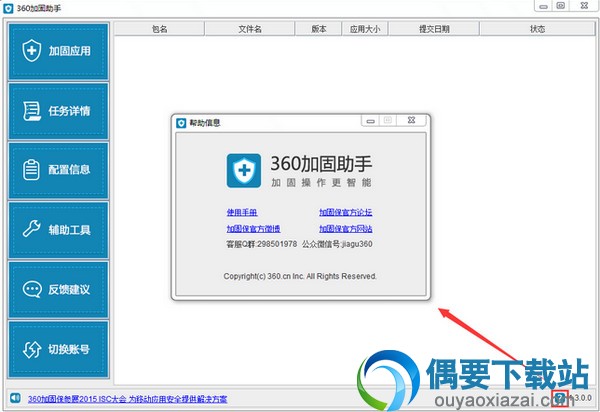This screenshot has height=412, width=600.
Task: Sort by the 版本 column header
Action: click(x=318, y=29)
